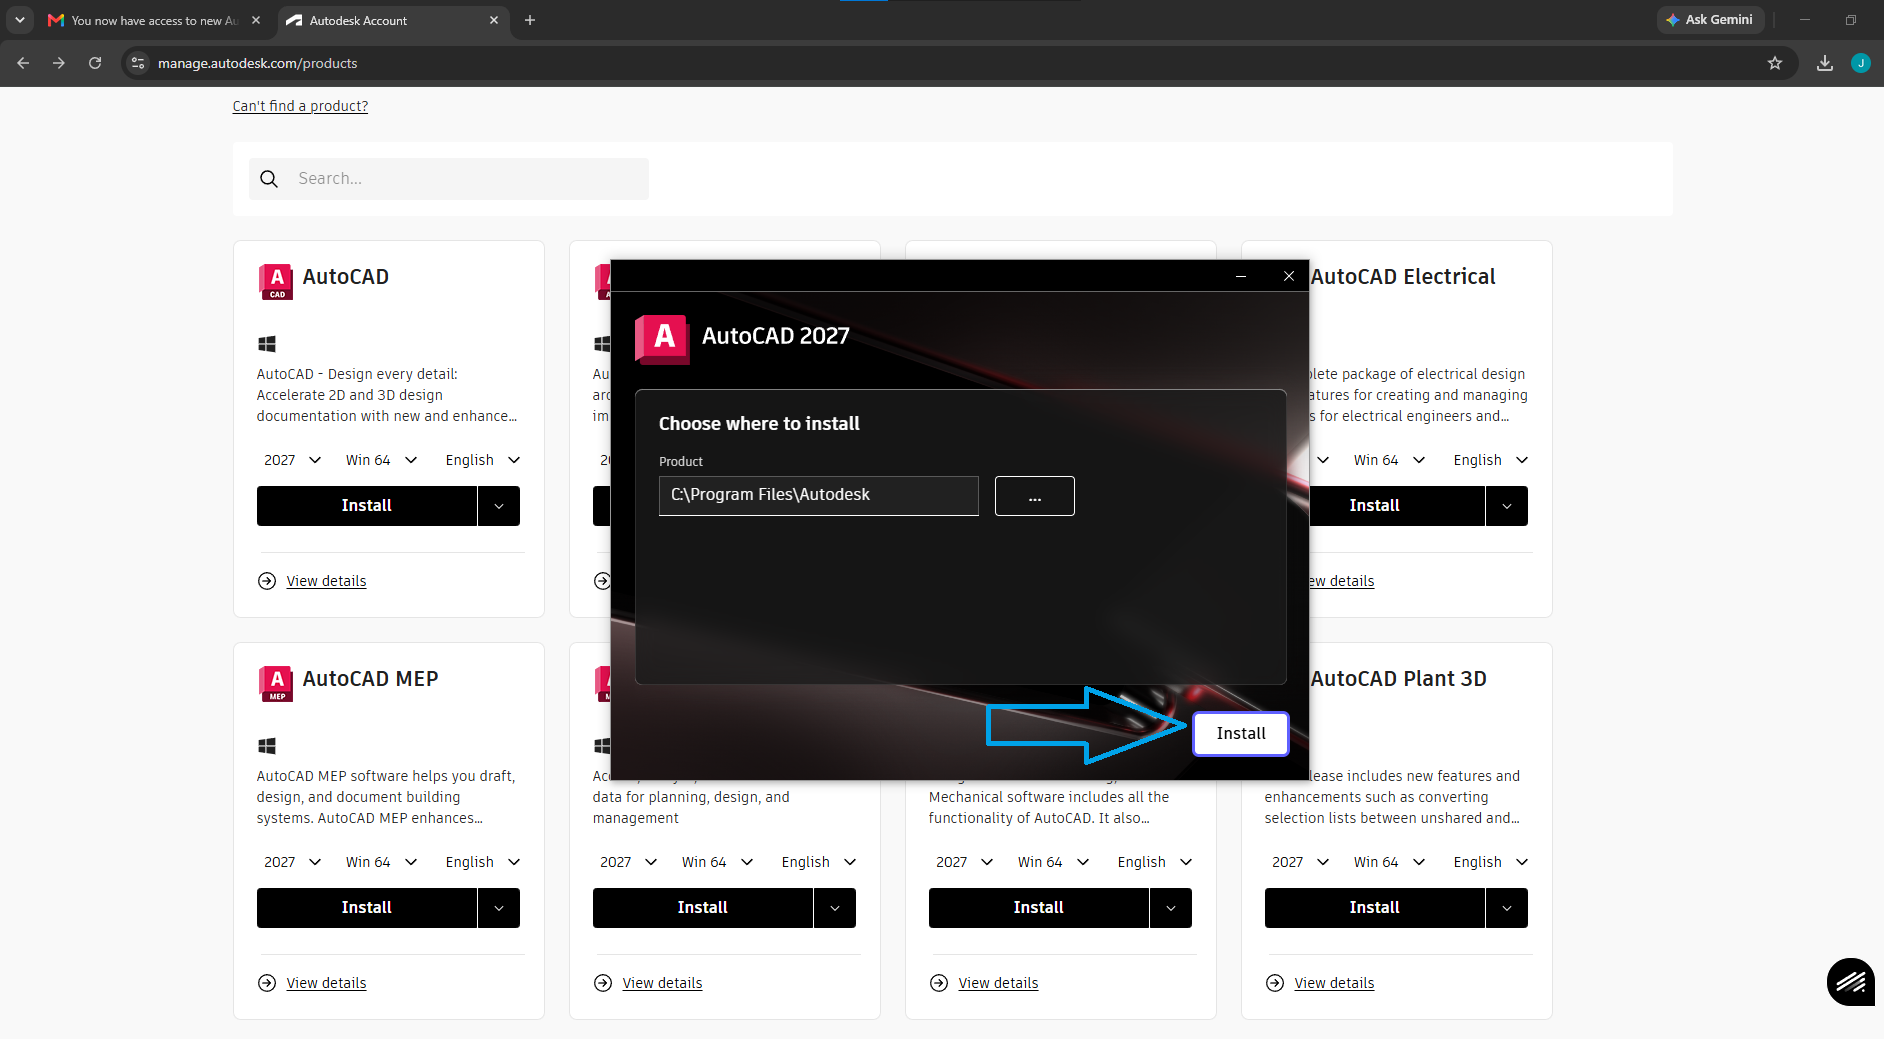
Task: Open the floating chat widget icon
Action: click(1850, 982)
